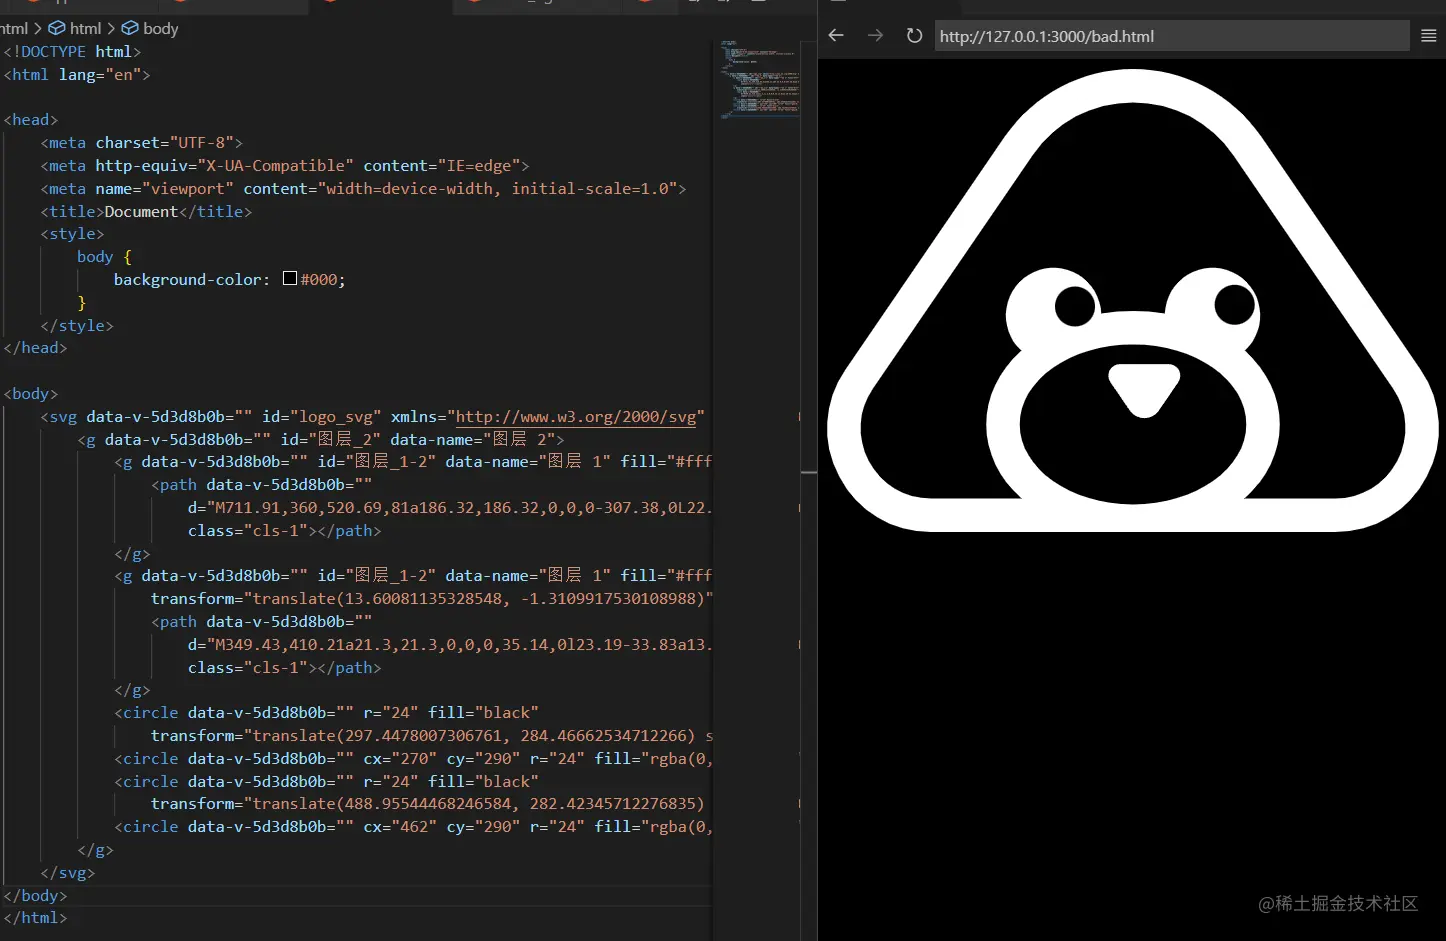Select the body breadcrumb item
1446x941 pixels.
(150, 28)
